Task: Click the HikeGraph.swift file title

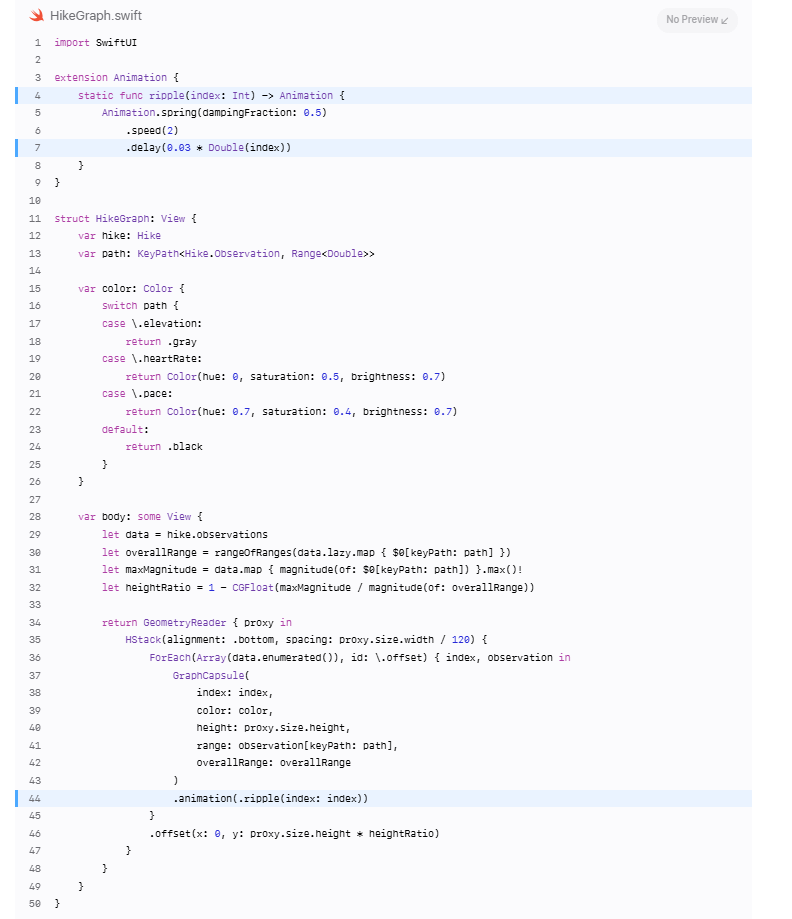Action: [96, 16]
